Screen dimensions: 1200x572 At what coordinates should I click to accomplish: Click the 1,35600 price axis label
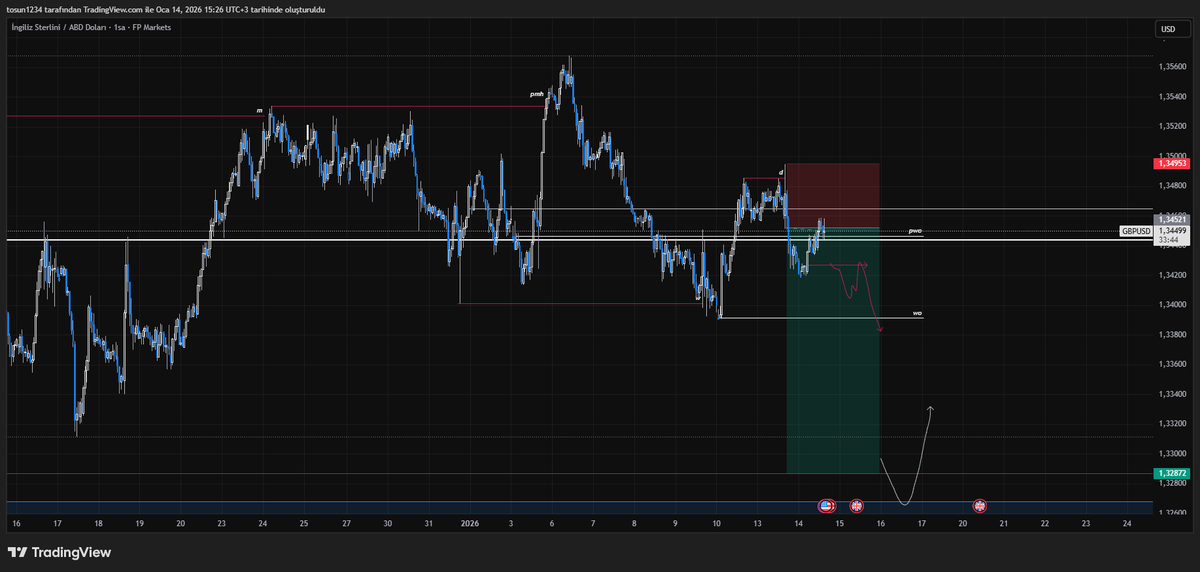(1173, 67)
